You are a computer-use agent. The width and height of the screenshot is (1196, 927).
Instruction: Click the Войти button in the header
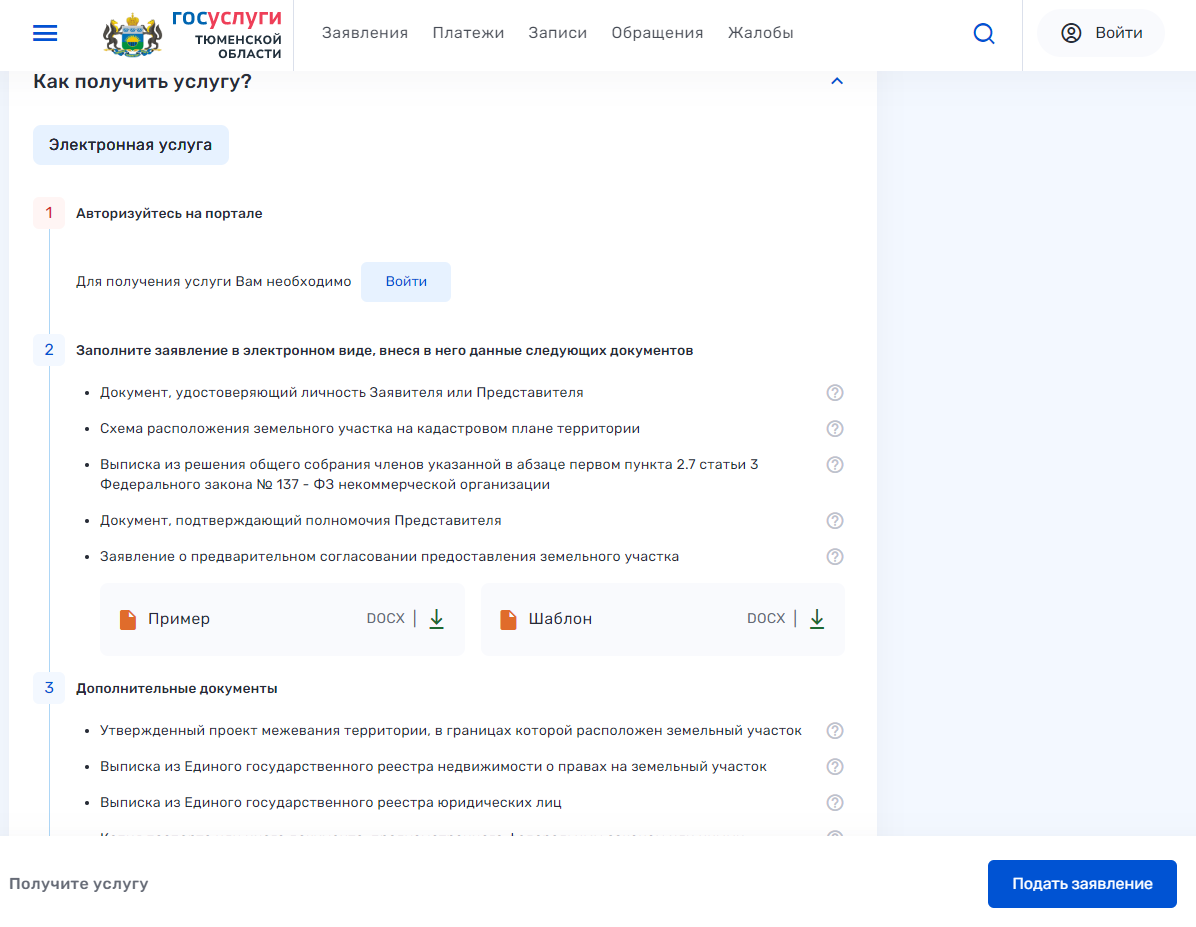pos(1101,33)
